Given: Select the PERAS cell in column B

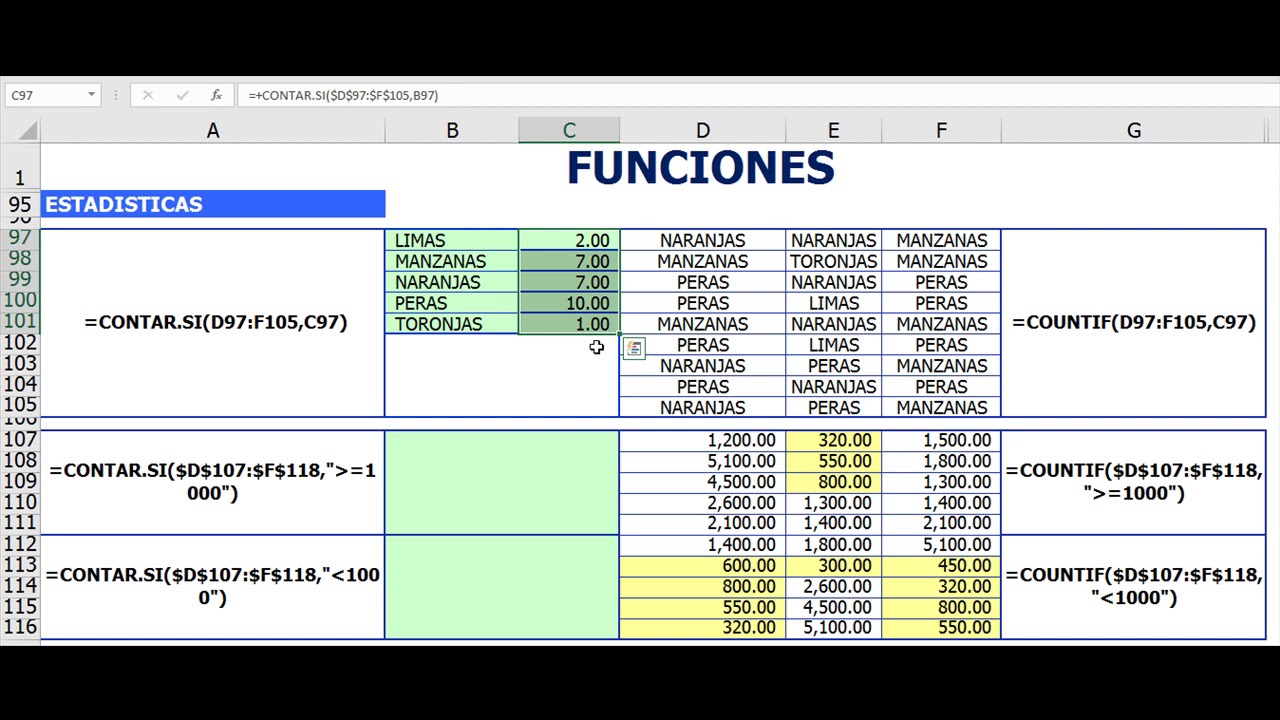Looking at the screenshot, I should point(452,303).
